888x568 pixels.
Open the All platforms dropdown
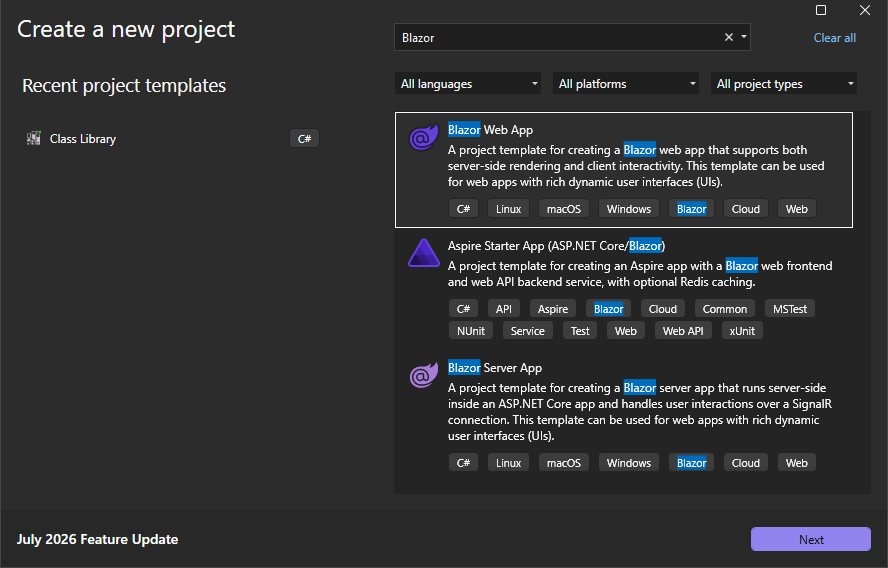[626, 84]
